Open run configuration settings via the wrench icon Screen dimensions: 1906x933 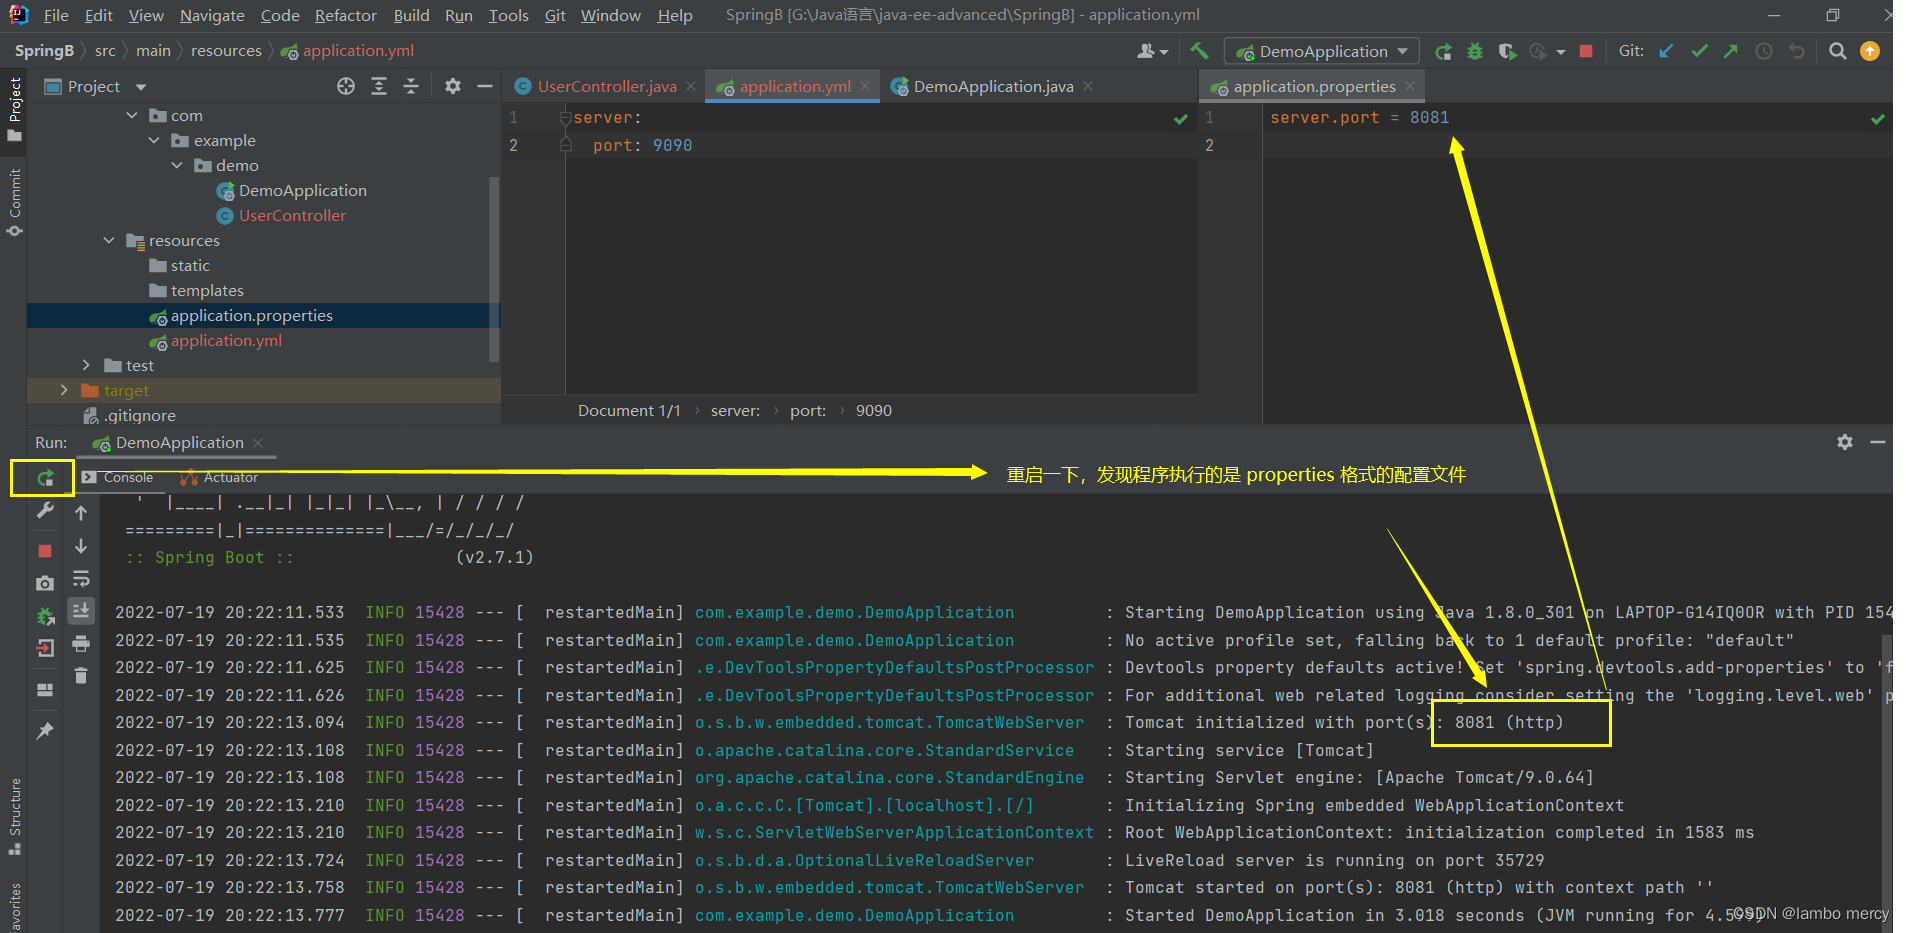[x=45, y=511]
